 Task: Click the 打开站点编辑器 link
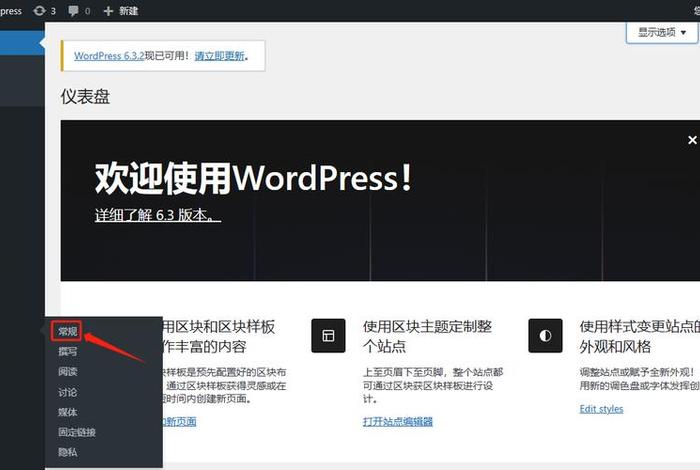pos(398,421)
